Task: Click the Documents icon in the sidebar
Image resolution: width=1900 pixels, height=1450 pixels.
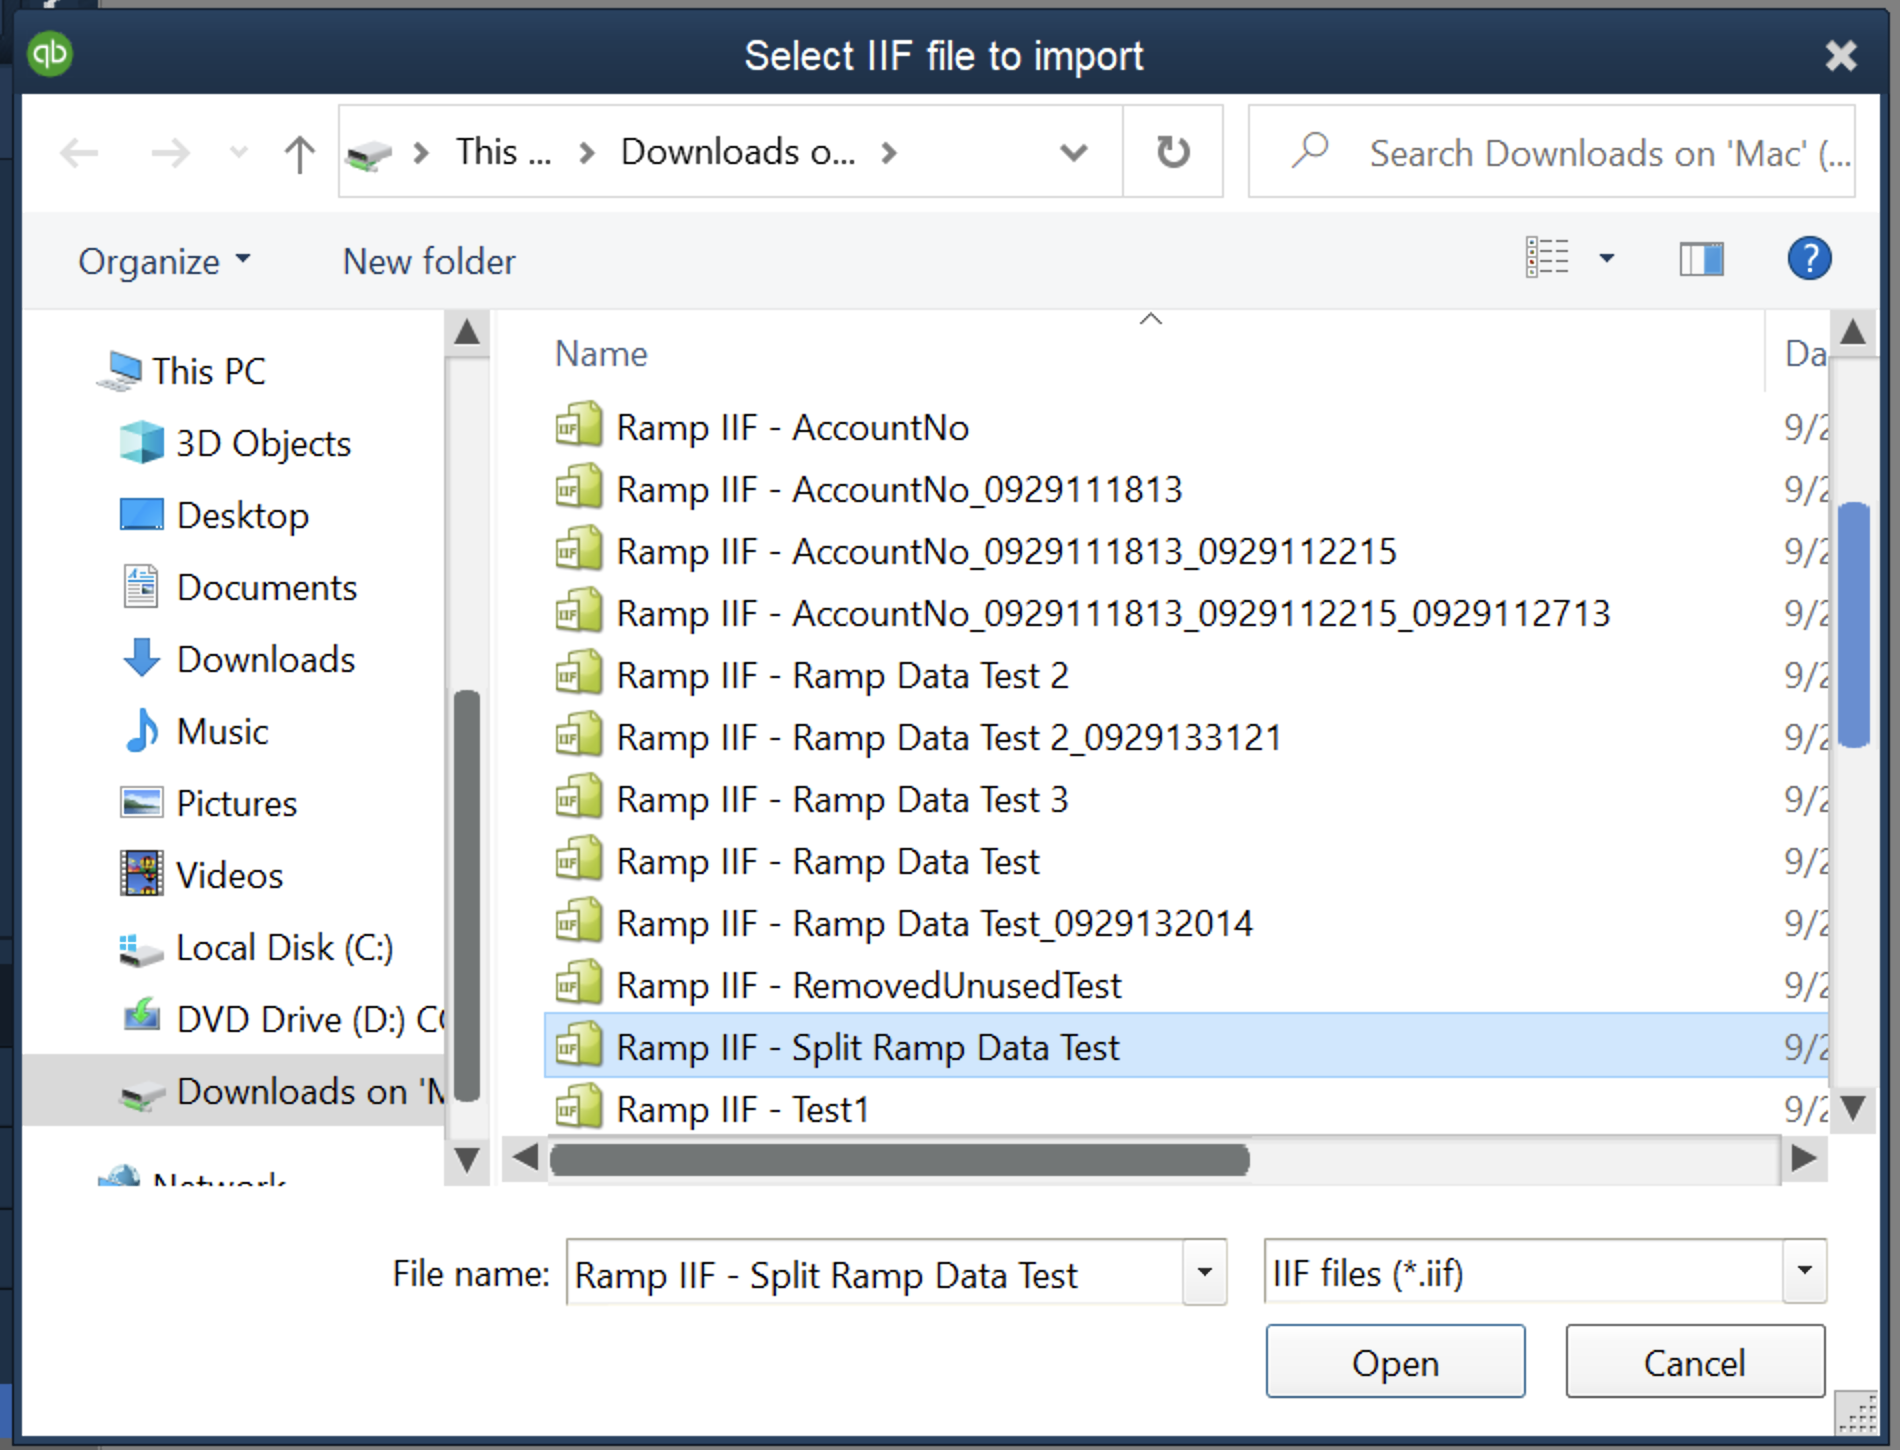Action: pyautogui.click(x=141, y=587)
